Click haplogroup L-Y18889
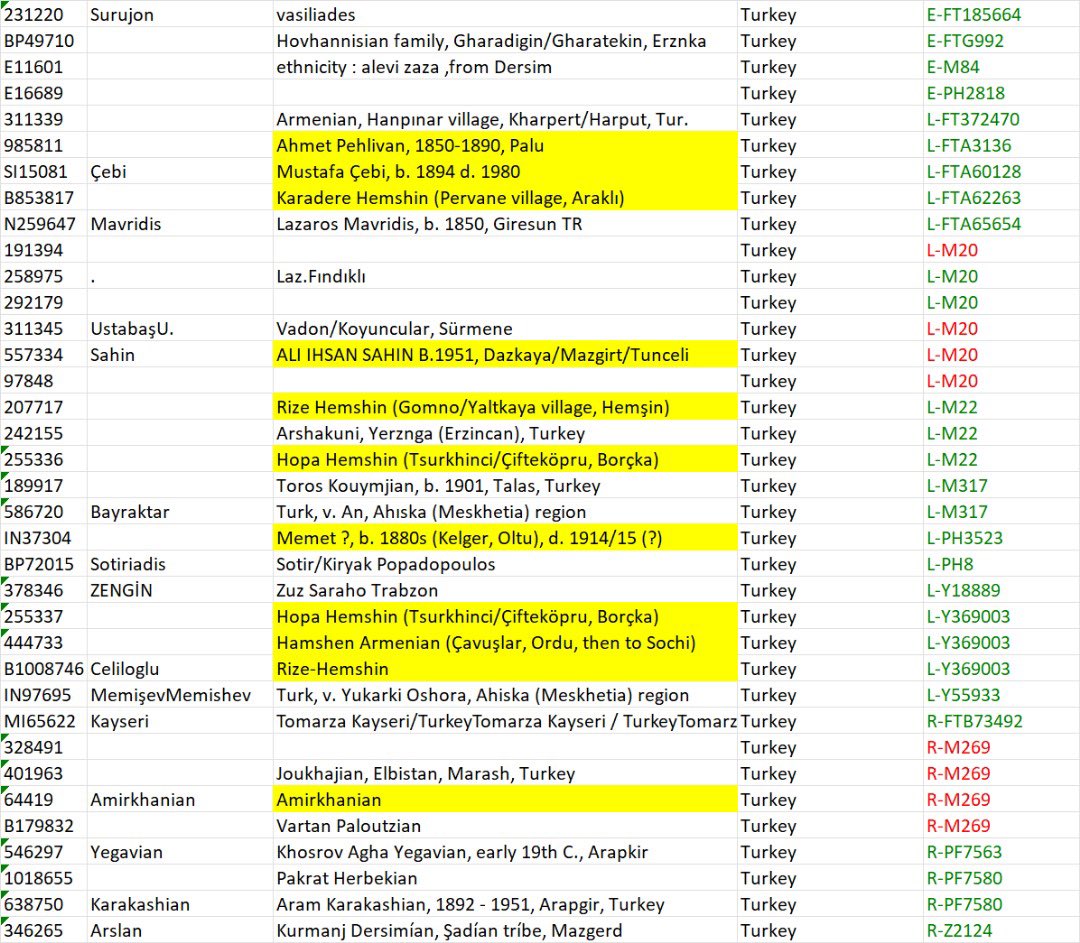Image resolution: width=1080 pixels, height=943 pixels. 1001,590
